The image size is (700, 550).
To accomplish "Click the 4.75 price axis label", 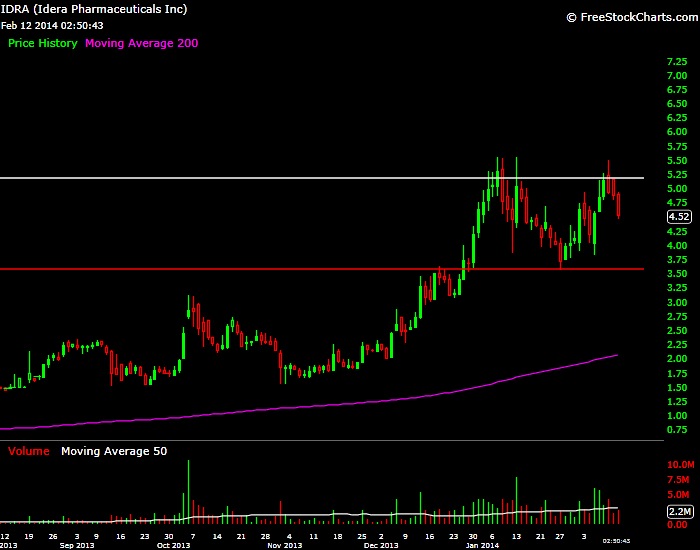I will coord(677,203).
